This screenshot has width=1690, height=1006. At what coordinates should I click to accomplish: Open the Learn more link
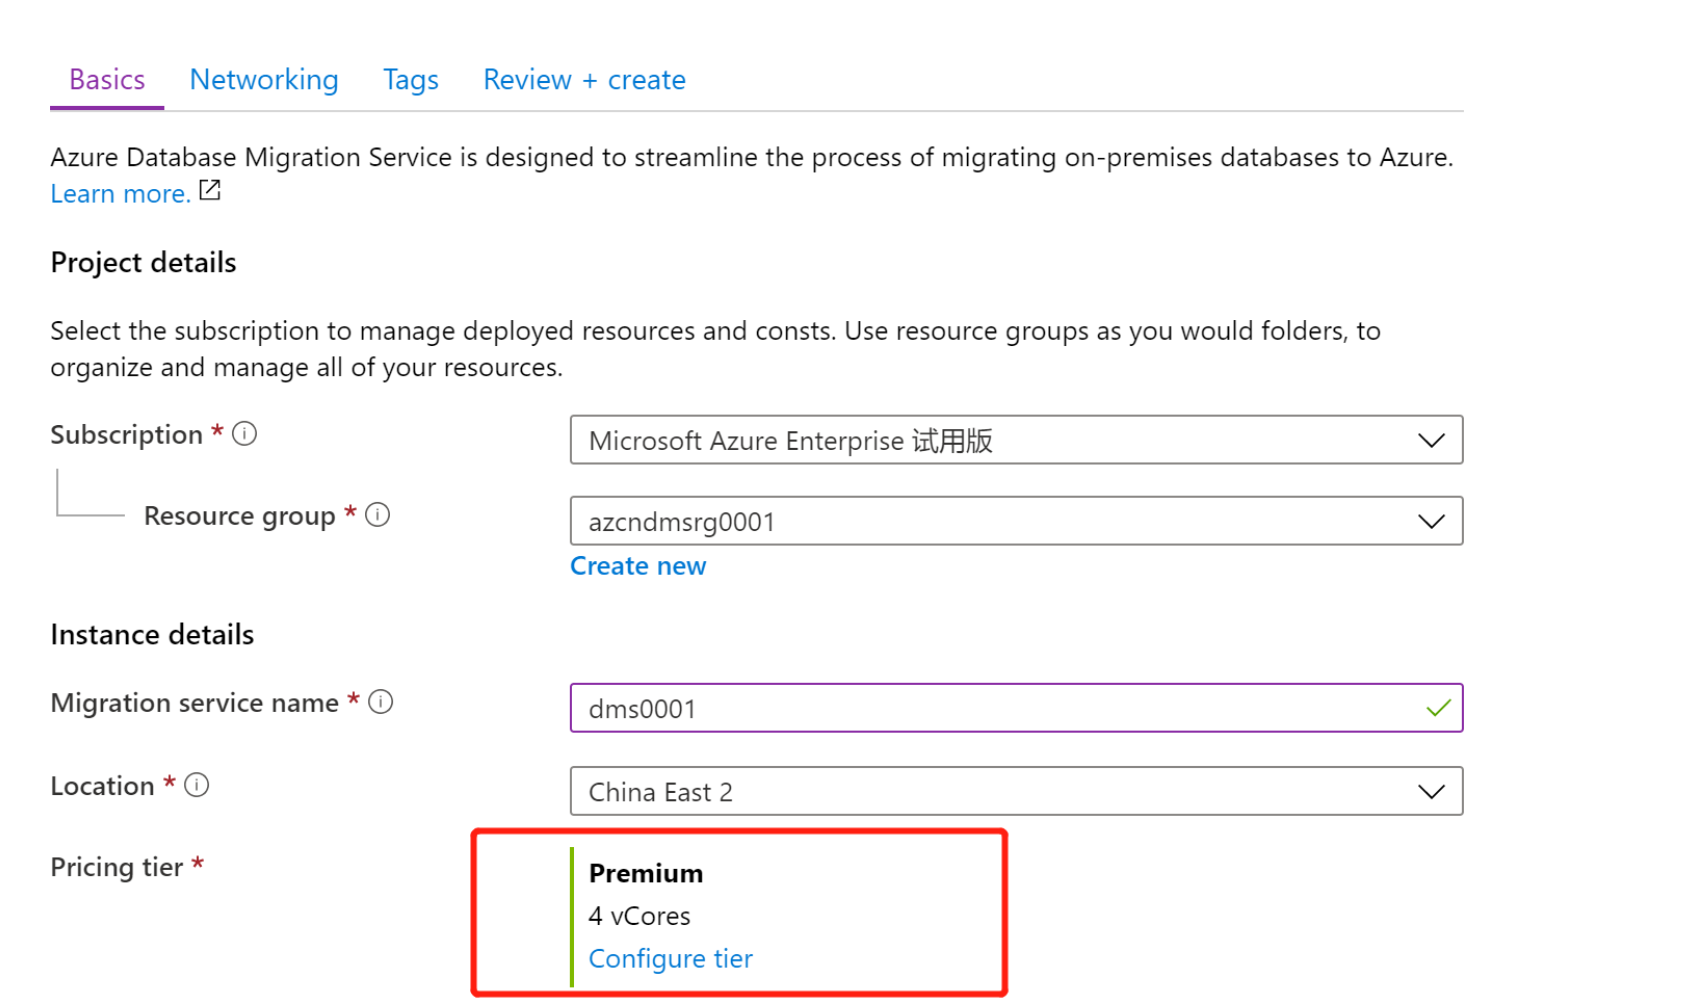tap(120, 194)
